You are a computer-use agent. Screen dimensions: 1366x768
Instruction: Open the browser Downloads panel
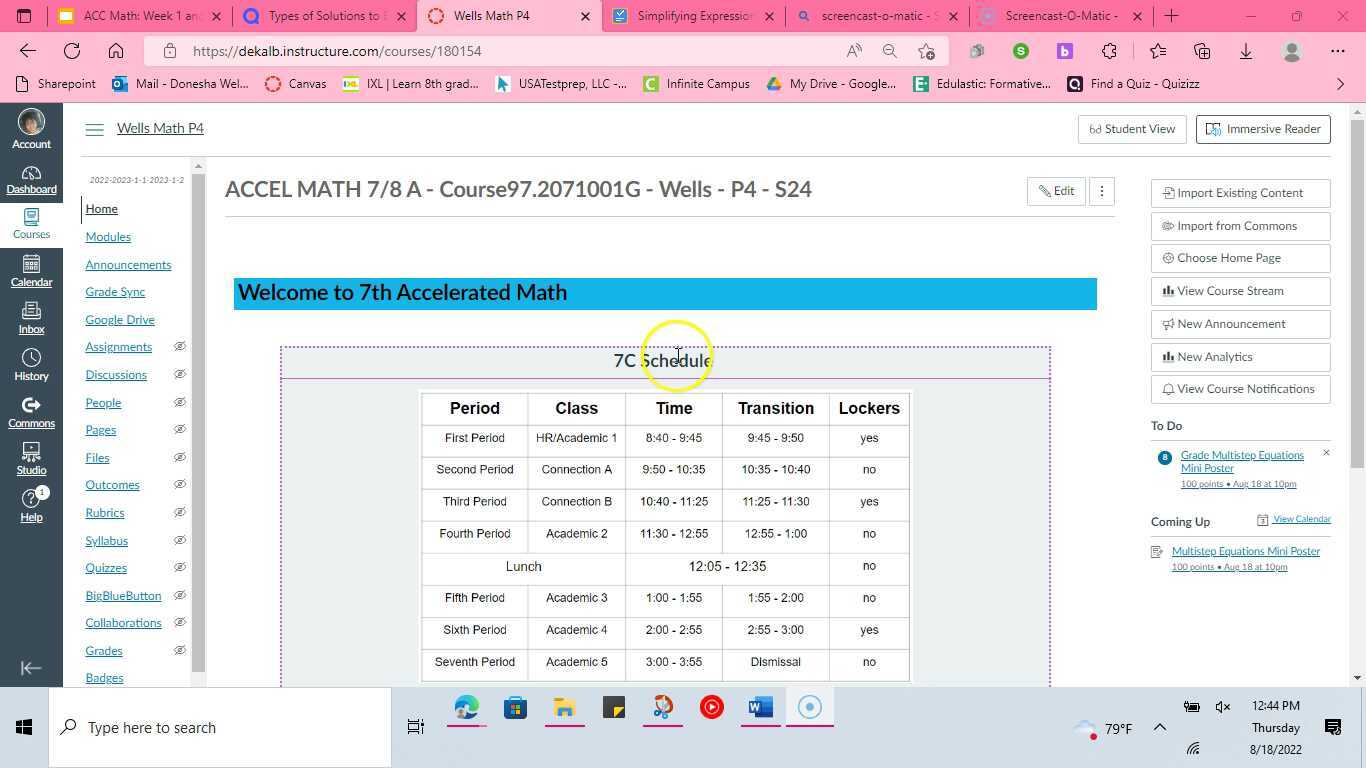pyautogui.click(x=1246, y=51)
